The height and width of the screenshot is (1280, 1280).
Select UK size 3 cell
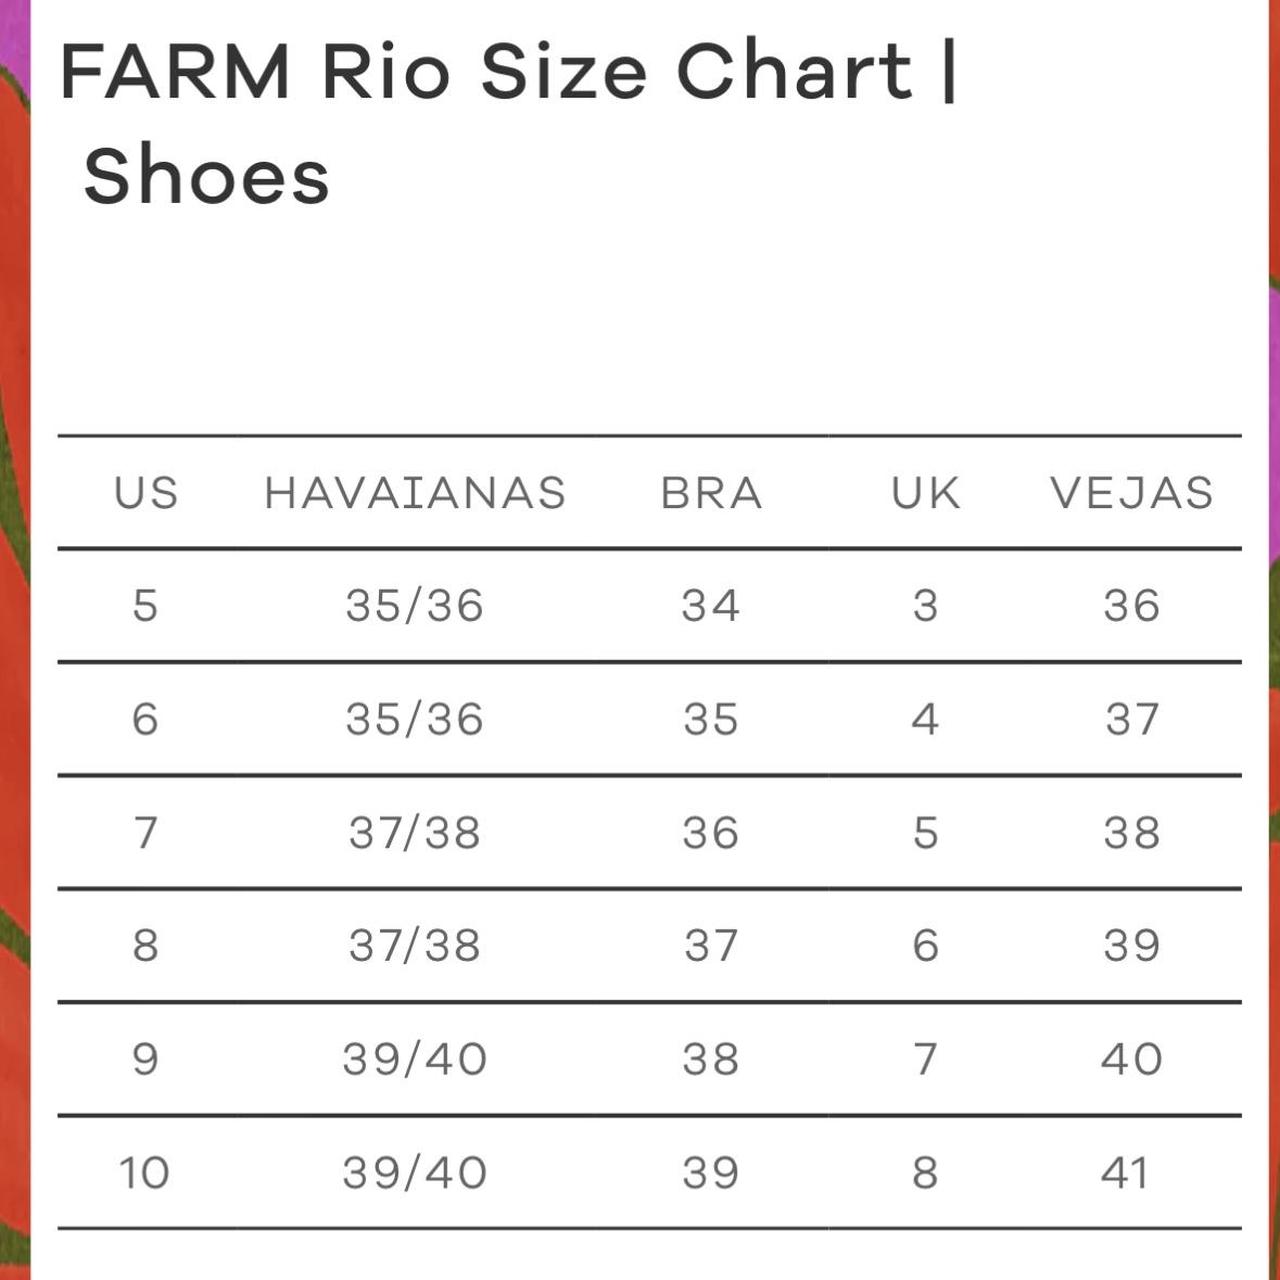[x=926, y=606]
